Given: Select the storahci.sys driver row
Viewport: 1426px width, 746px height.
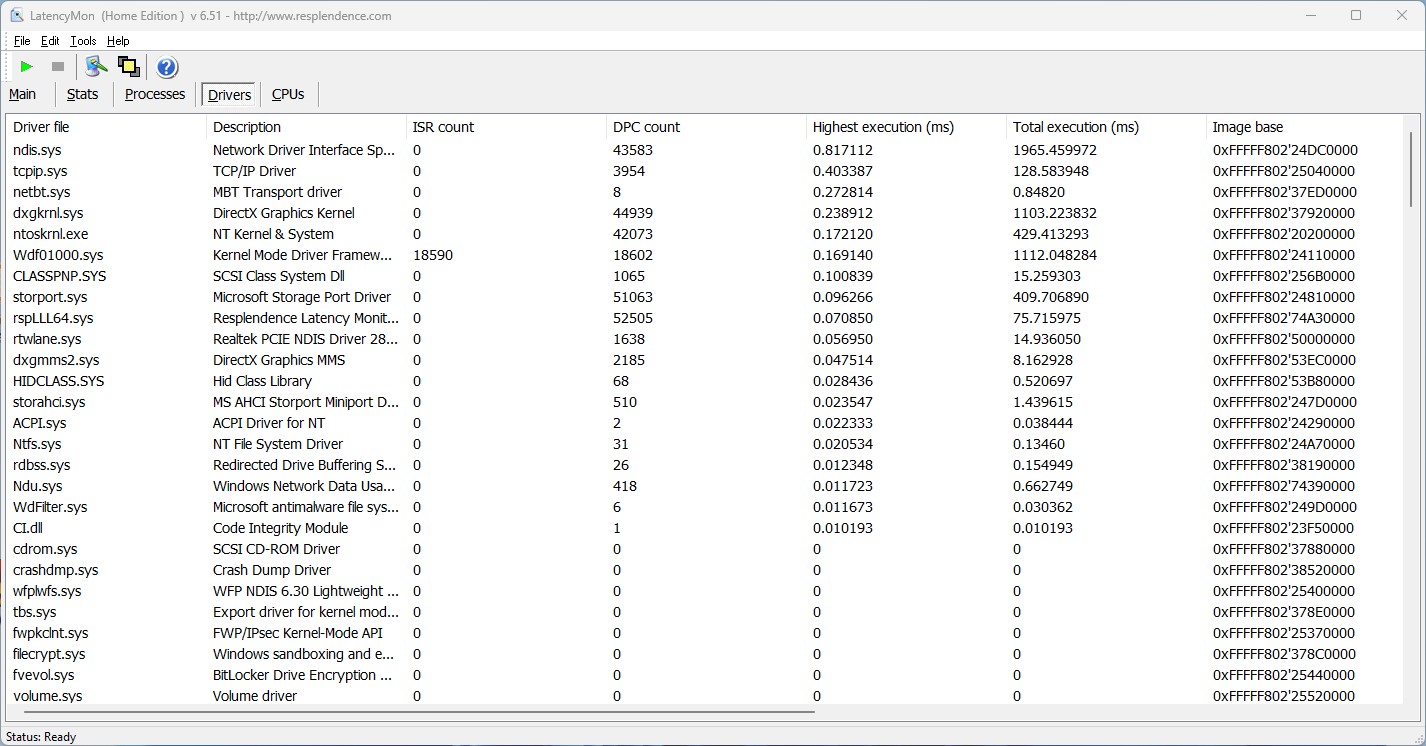Looking at the screenshot, I should [705, 402].
